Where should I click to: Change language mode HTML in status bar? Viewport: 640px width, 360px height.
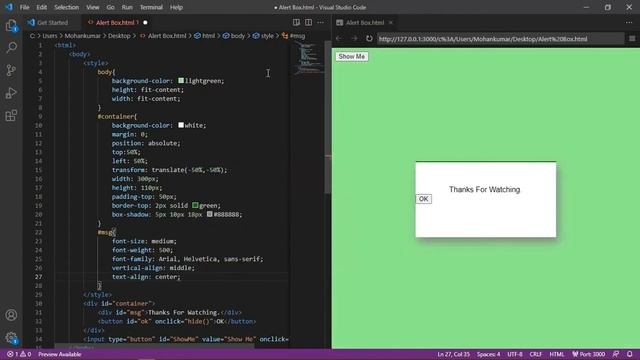point(557,354)
